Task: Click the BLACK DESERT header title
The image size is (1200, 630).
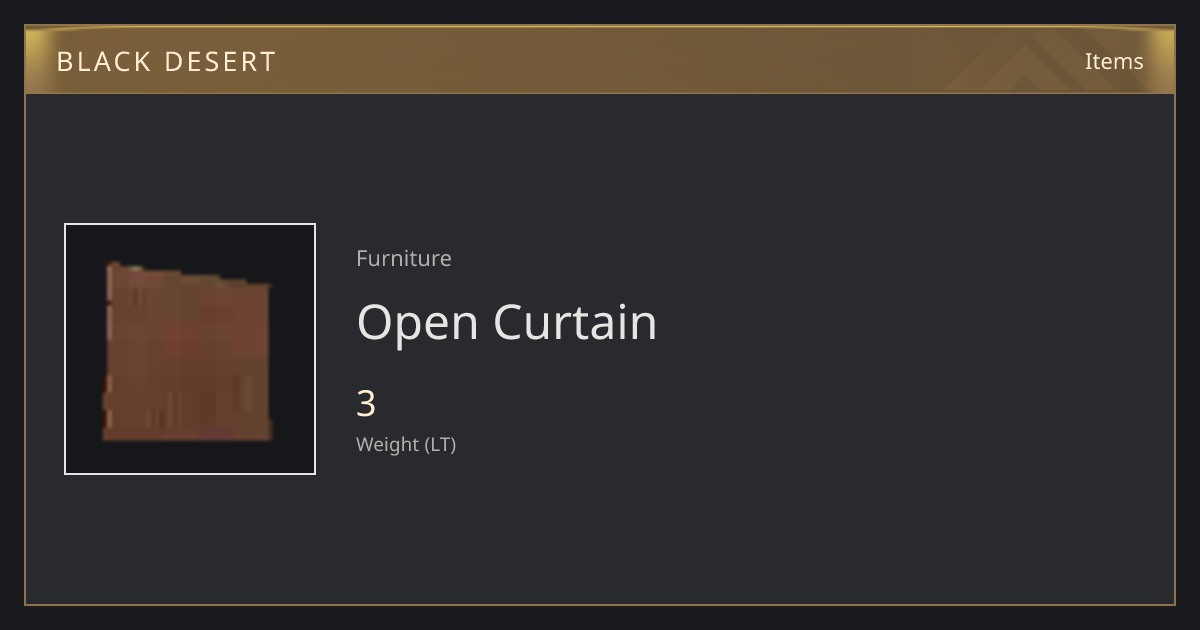Action: (166, 62)
